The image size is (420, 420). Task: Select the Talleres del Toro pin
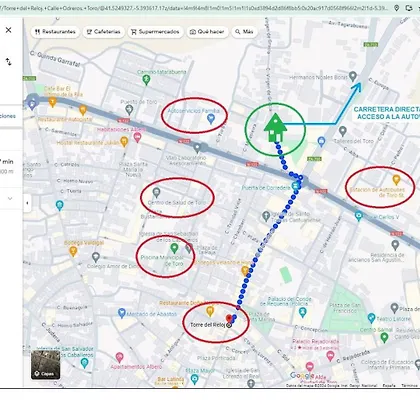coord(343,131)
